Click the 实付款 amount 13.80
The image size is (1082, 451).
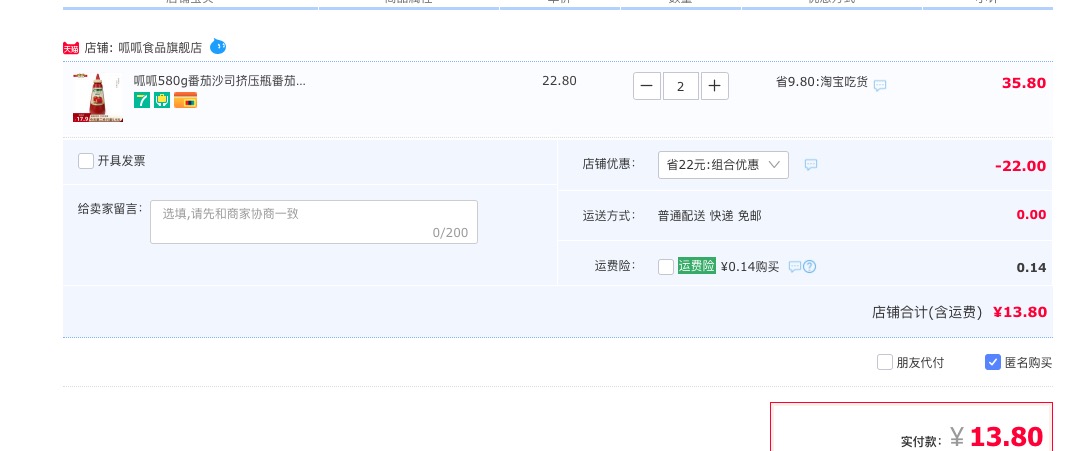[x=1006, y=437]
